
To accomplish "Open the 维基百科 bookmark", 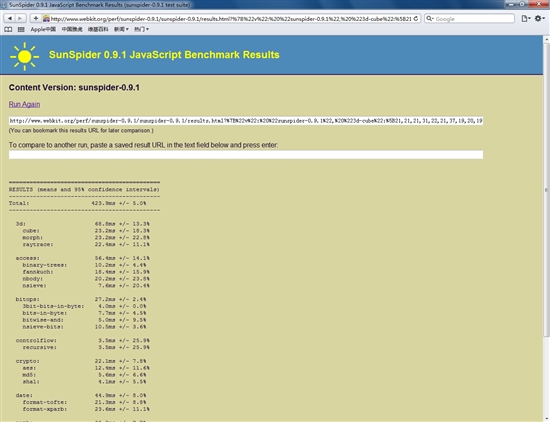I will coord(98,29).
